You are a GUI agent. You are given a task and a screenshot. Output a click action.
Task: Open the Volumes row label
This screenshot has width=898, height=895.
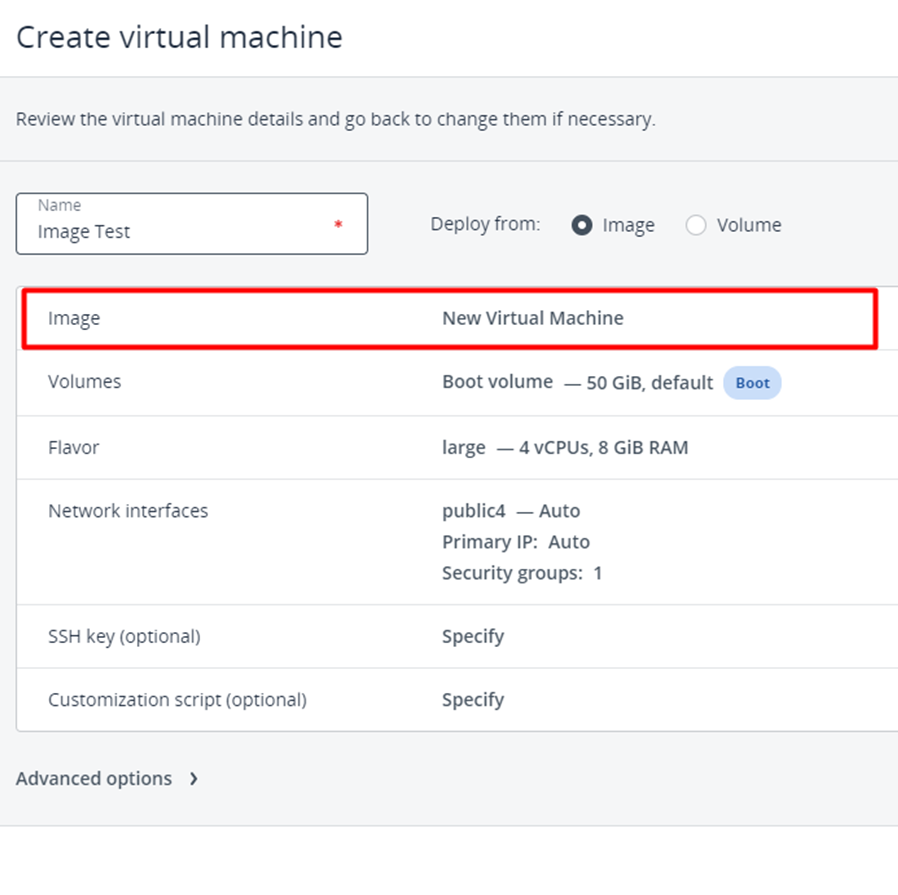point(84,382)
